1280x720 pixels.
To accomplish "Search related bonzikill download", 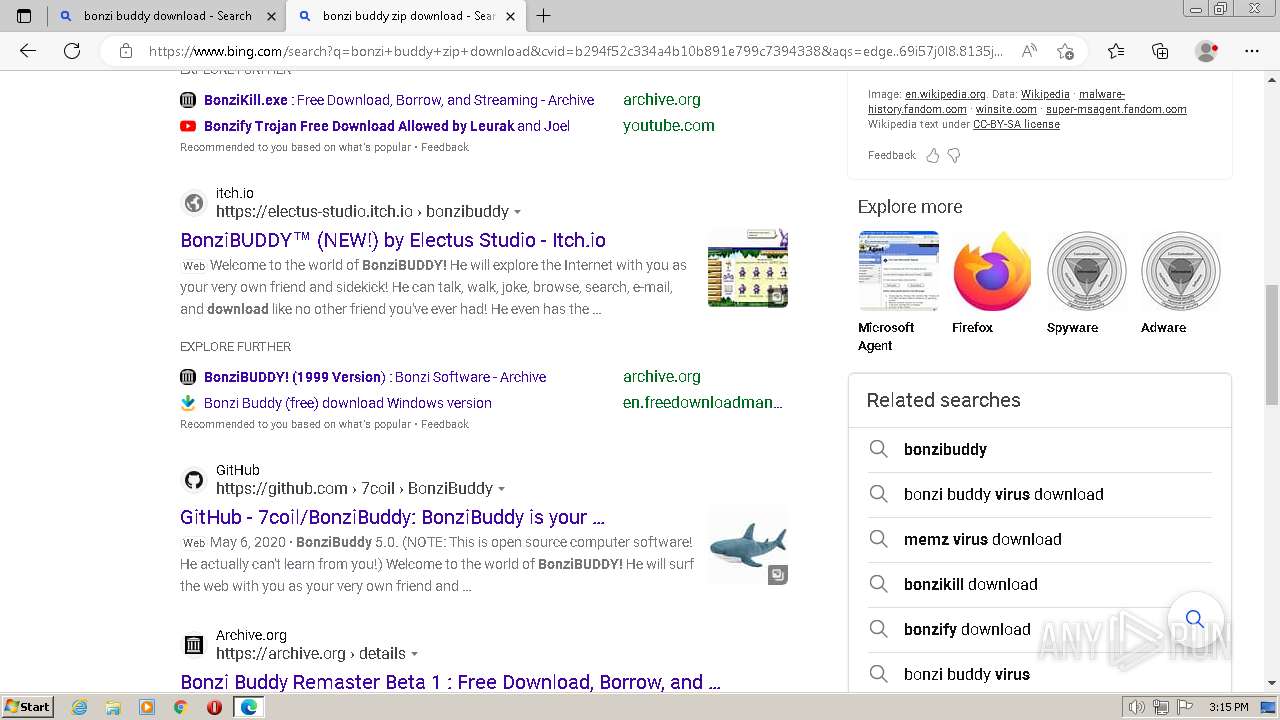I will pyautogui.click(x=1040, y=585).
